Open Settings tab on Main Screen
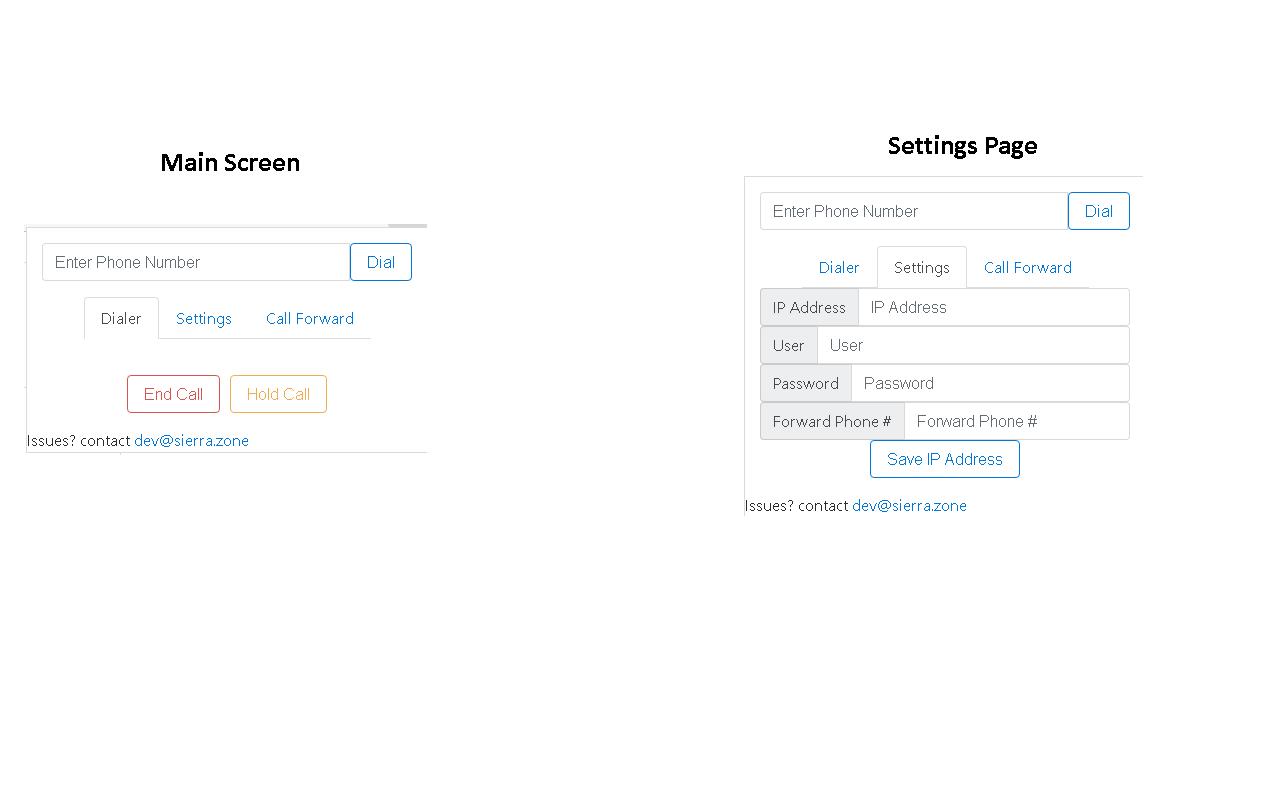The width and height of the screenshot is (1280, 800). coord(204,318)
